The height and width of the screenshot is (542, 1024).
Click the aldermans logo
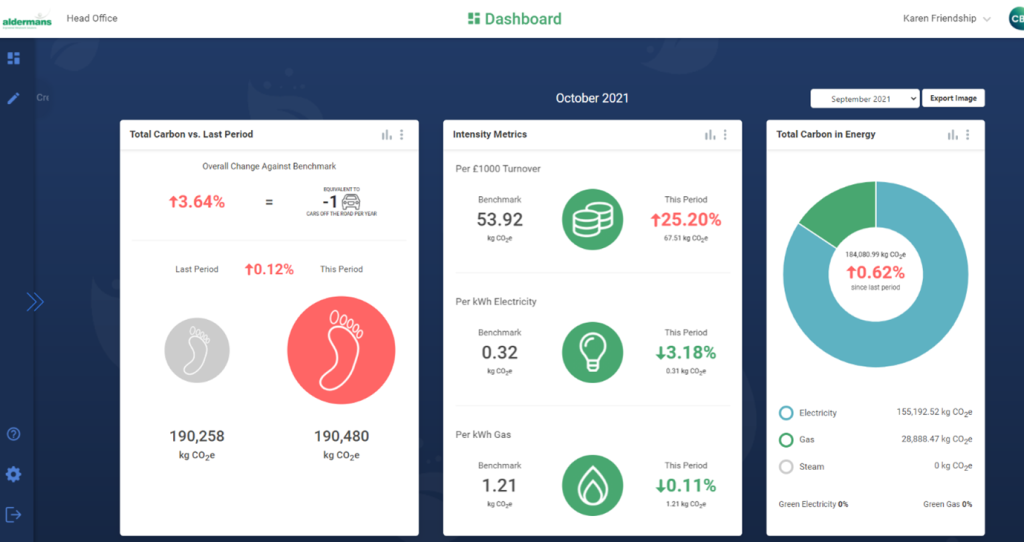[27, 19]
